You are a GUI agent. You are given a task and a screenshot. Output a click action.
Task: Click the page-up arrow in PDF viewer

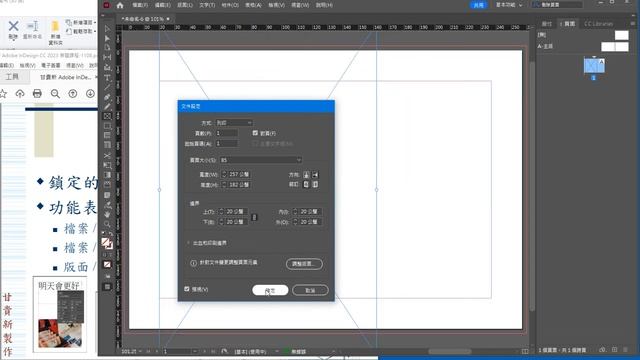73,93
